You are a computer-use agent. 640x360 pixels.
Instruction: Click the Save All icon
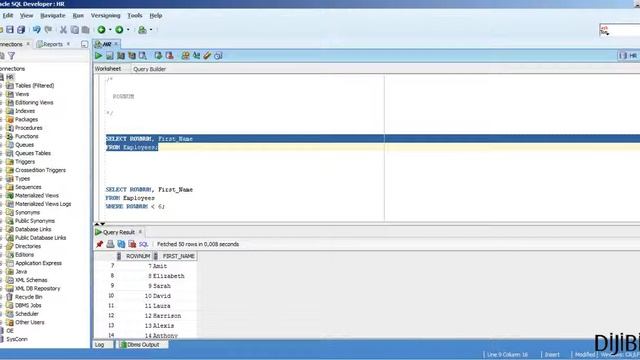pos(21,29)
